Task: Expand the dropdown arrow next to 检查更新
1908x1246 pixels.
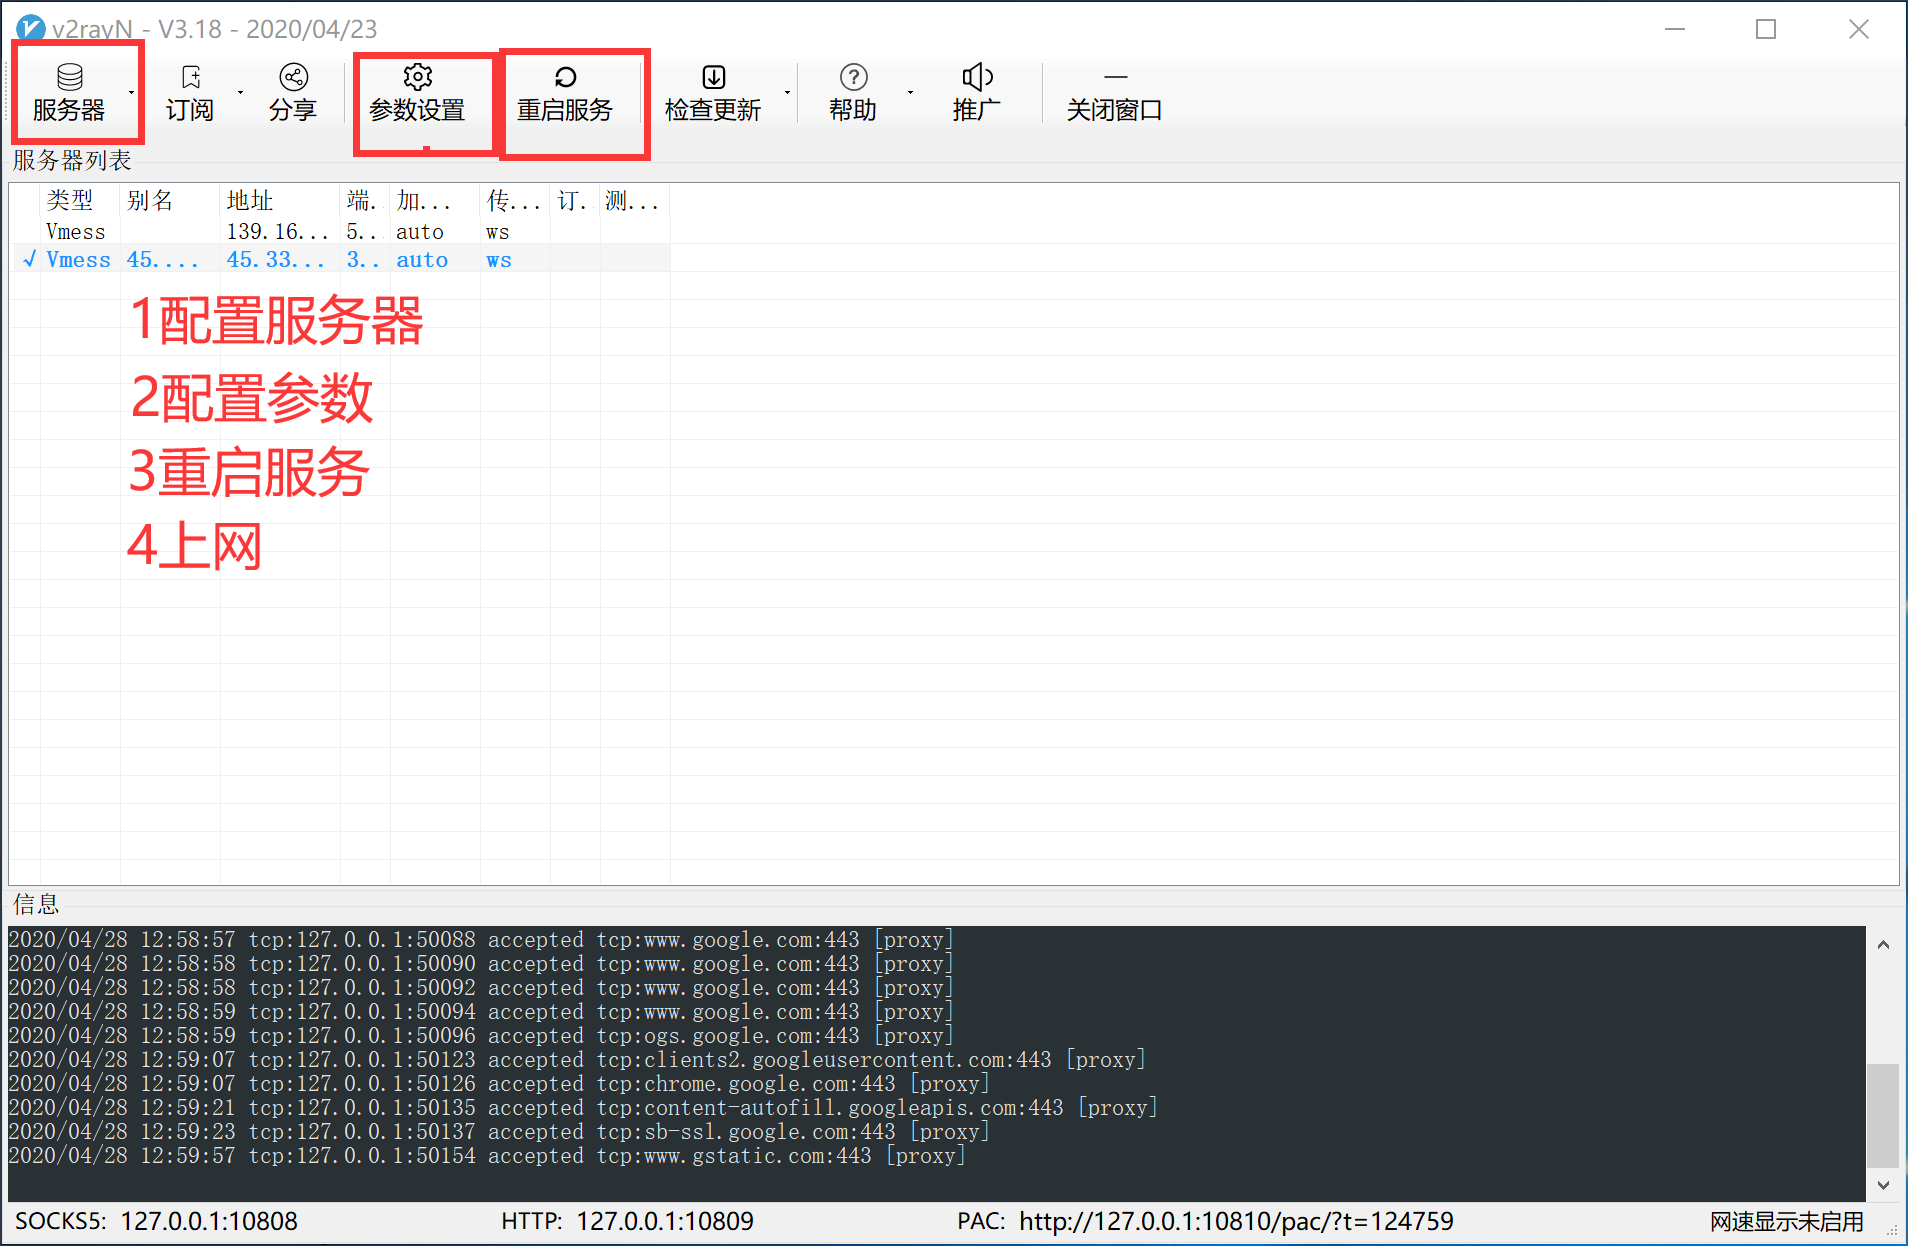Action: point(788,93)
